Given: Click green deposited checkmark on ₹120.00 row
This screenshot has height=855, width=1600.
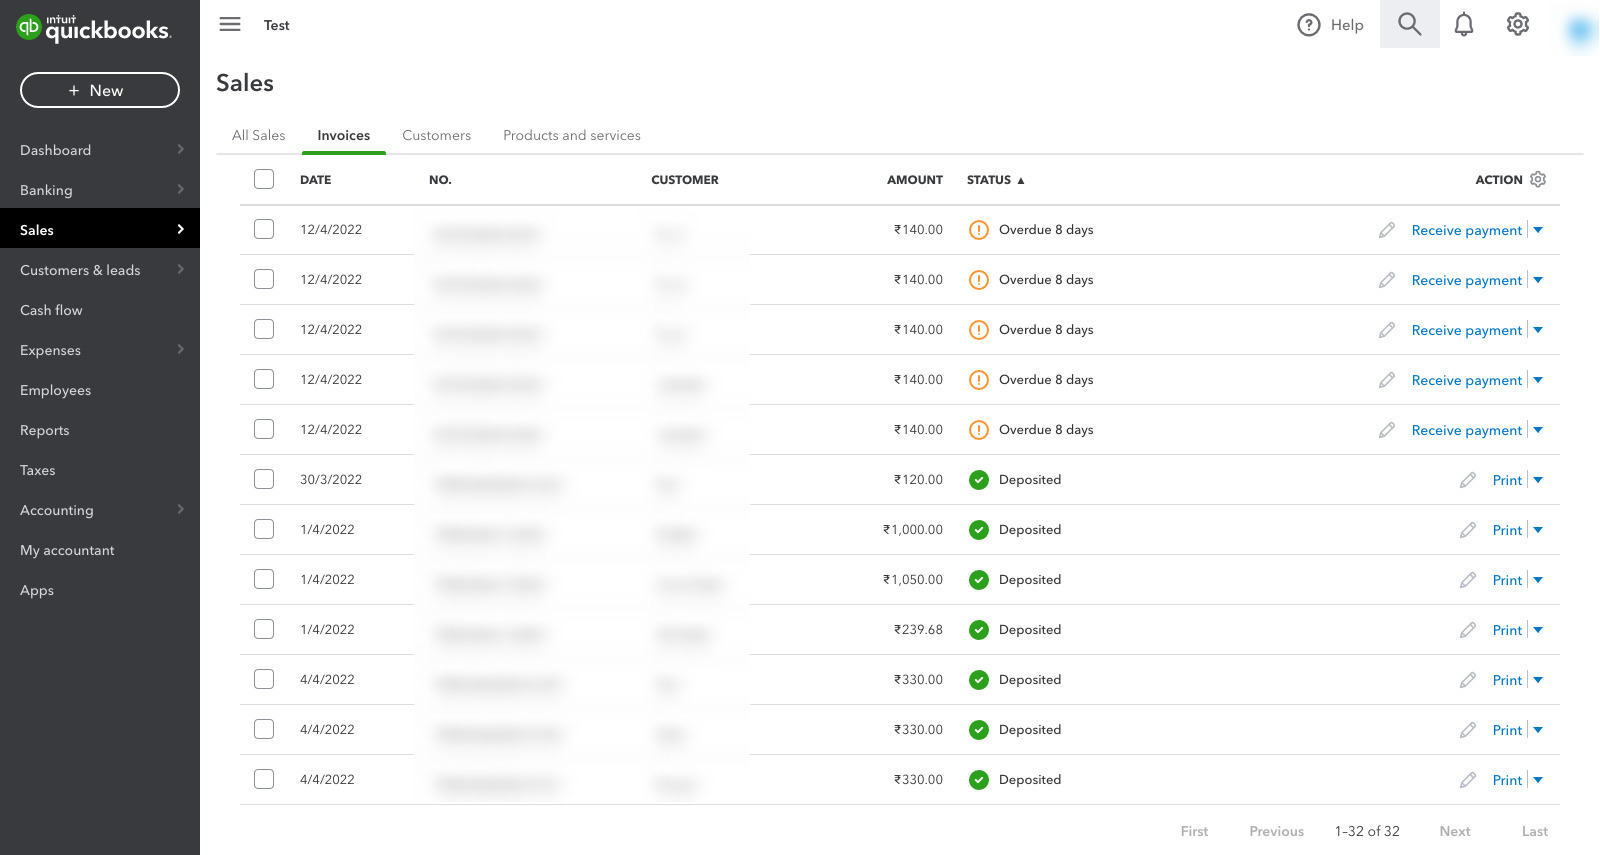Looking at the screenshot, I should point(979,480).
